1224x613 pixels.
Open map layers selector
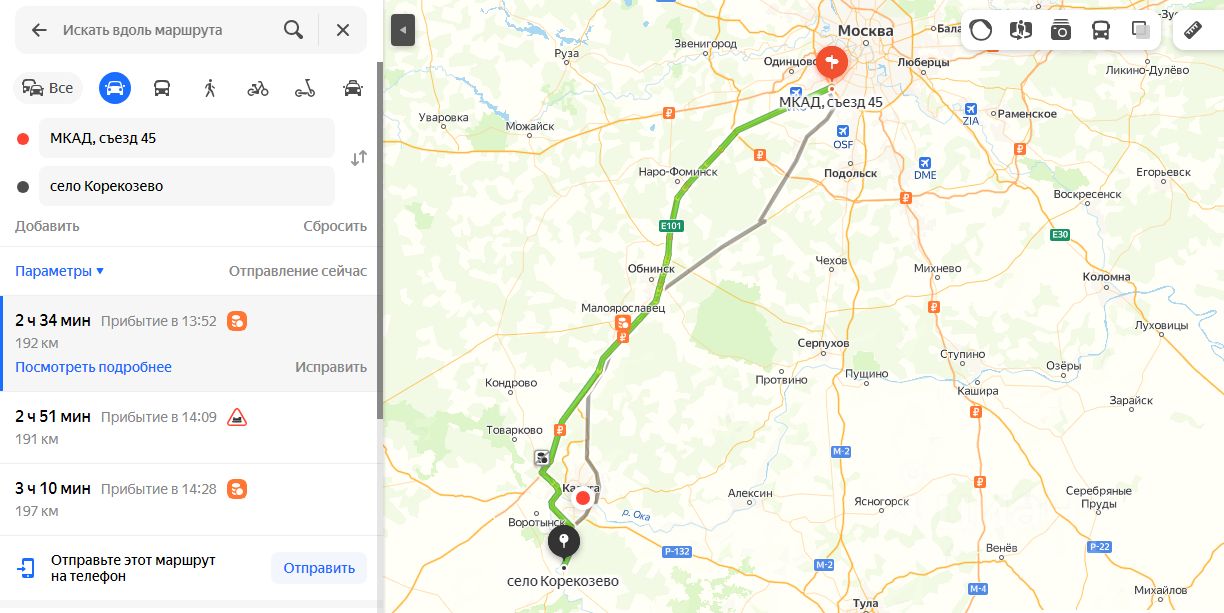pyautogui.click(x=1141, y=30)
